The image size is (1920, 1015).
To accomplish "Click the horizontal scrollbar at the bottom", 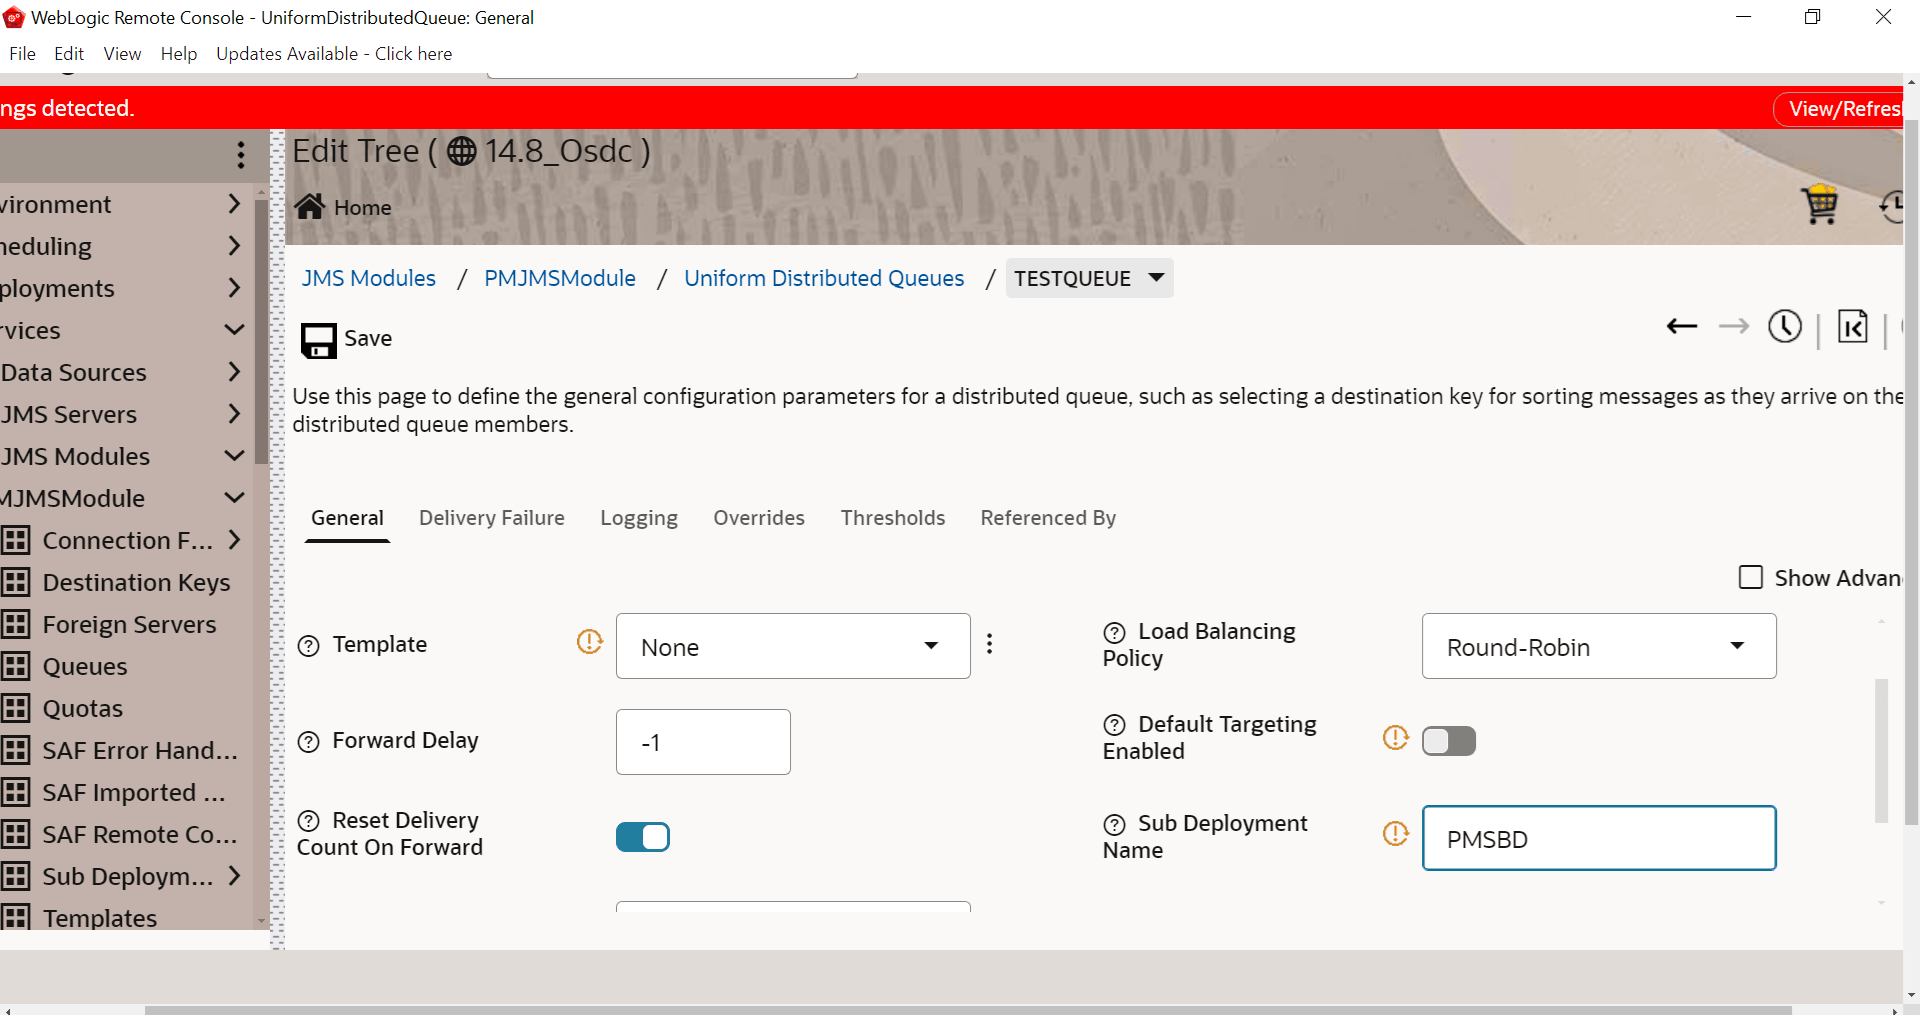I will (968, 1010).
